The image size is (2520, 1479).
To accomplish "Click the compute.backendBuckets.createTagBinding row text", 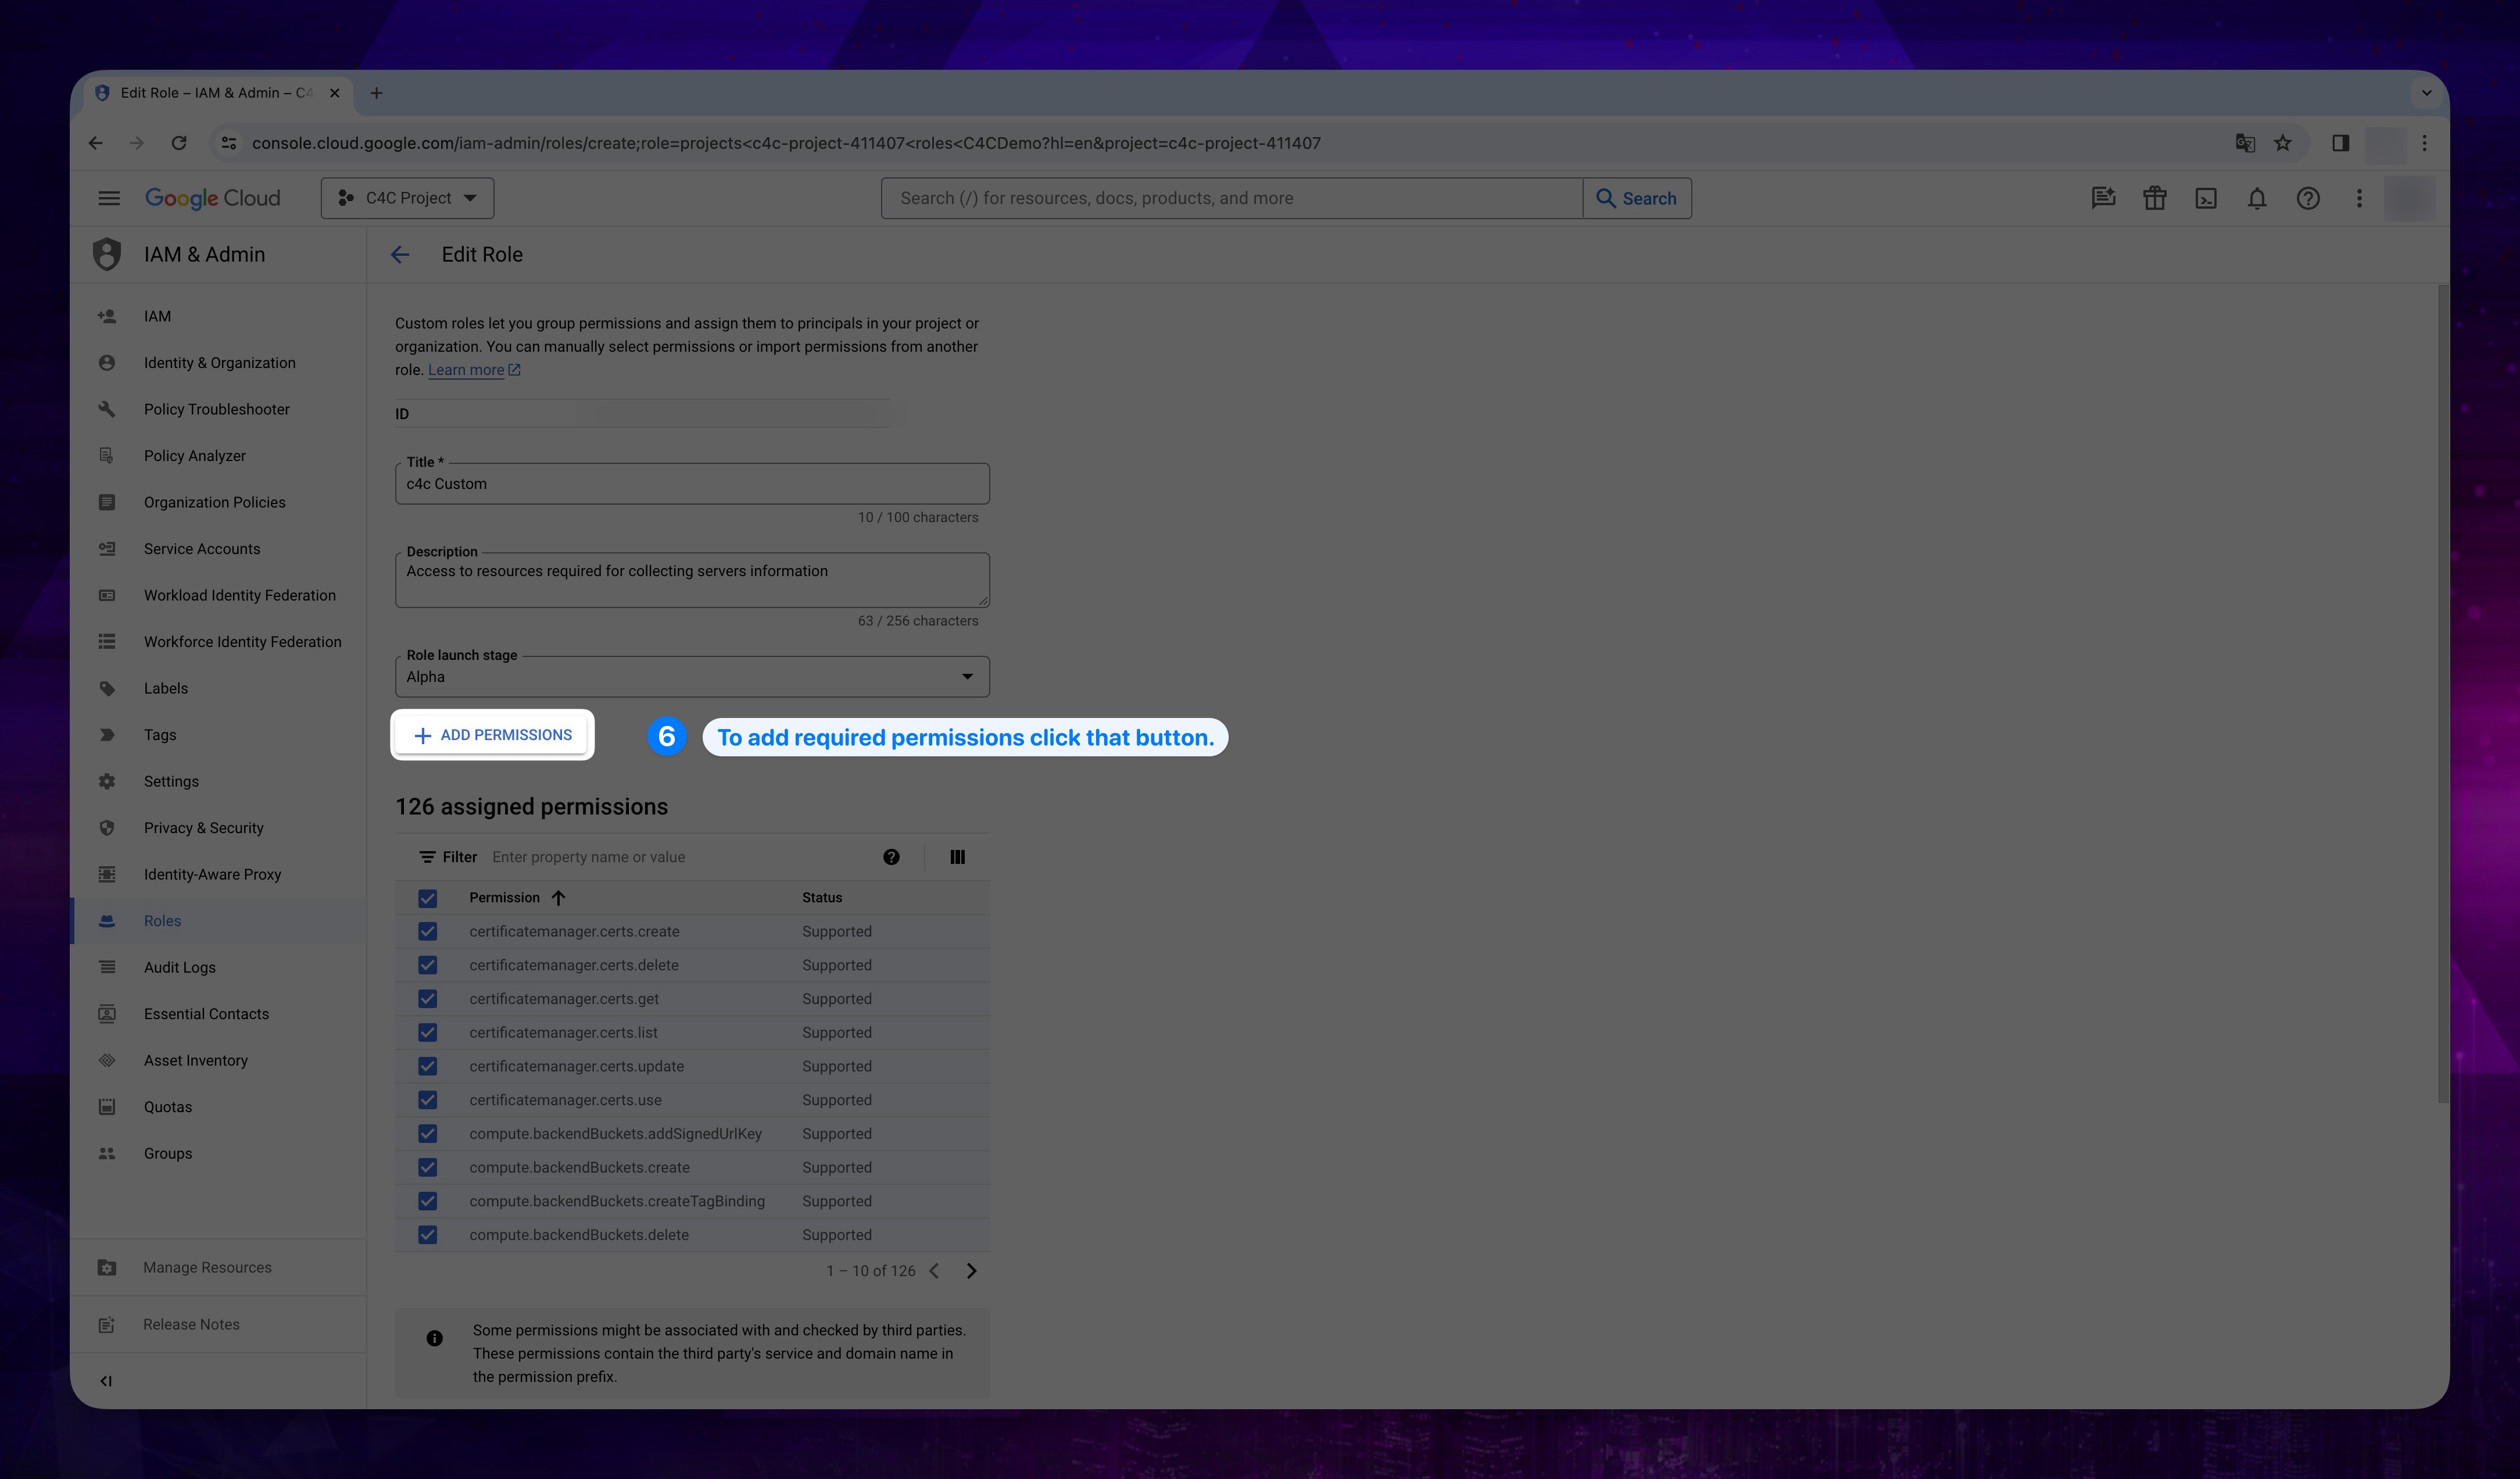I will pos(617,1201).
